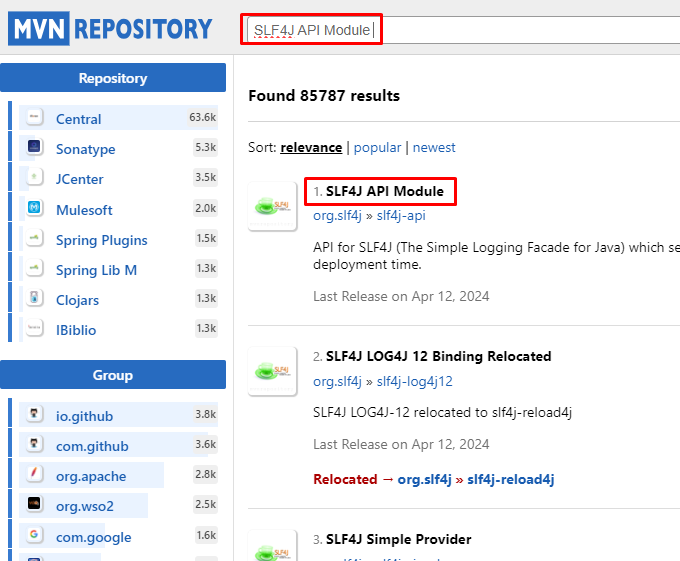Open the slf4j-api artifact link
The image size is (680, 561).
point(401,215)
